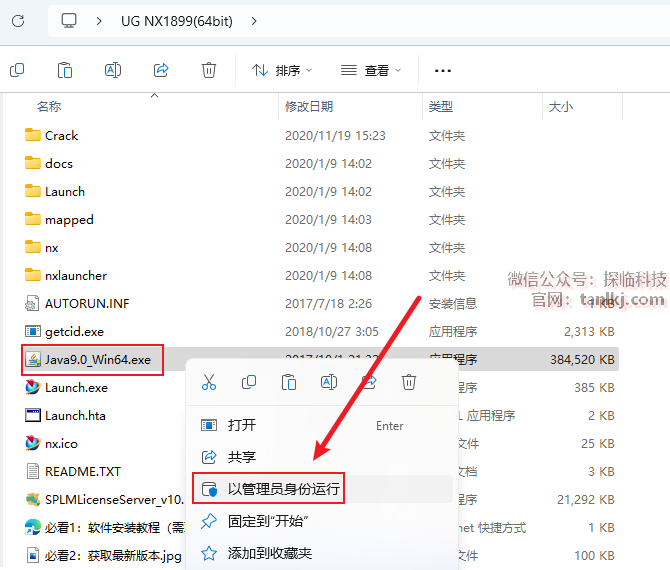Click the refresh icon in address bar

[x=18, y=21]
